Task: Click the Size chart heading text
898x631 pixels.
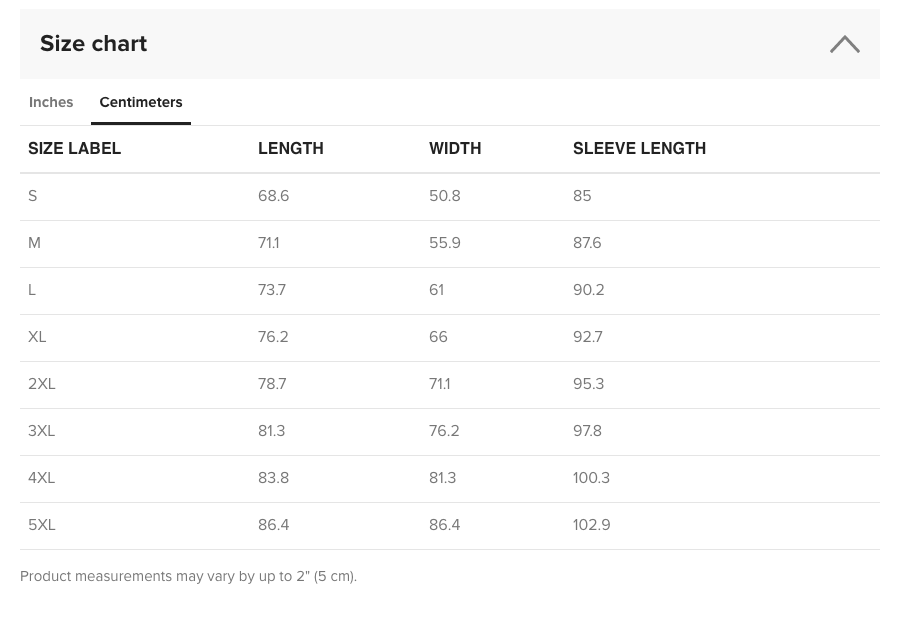Action: (93, 44)
